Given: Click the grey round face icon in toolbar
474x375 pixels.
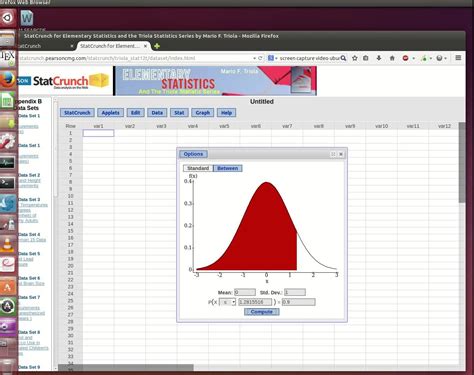Looking at the screenshot, I should point(439,58).
